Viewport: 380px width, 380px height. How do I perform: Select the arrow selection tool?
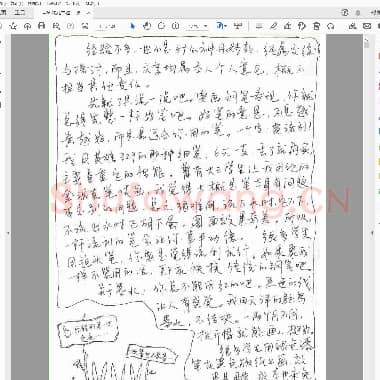(x=133, y=26)
